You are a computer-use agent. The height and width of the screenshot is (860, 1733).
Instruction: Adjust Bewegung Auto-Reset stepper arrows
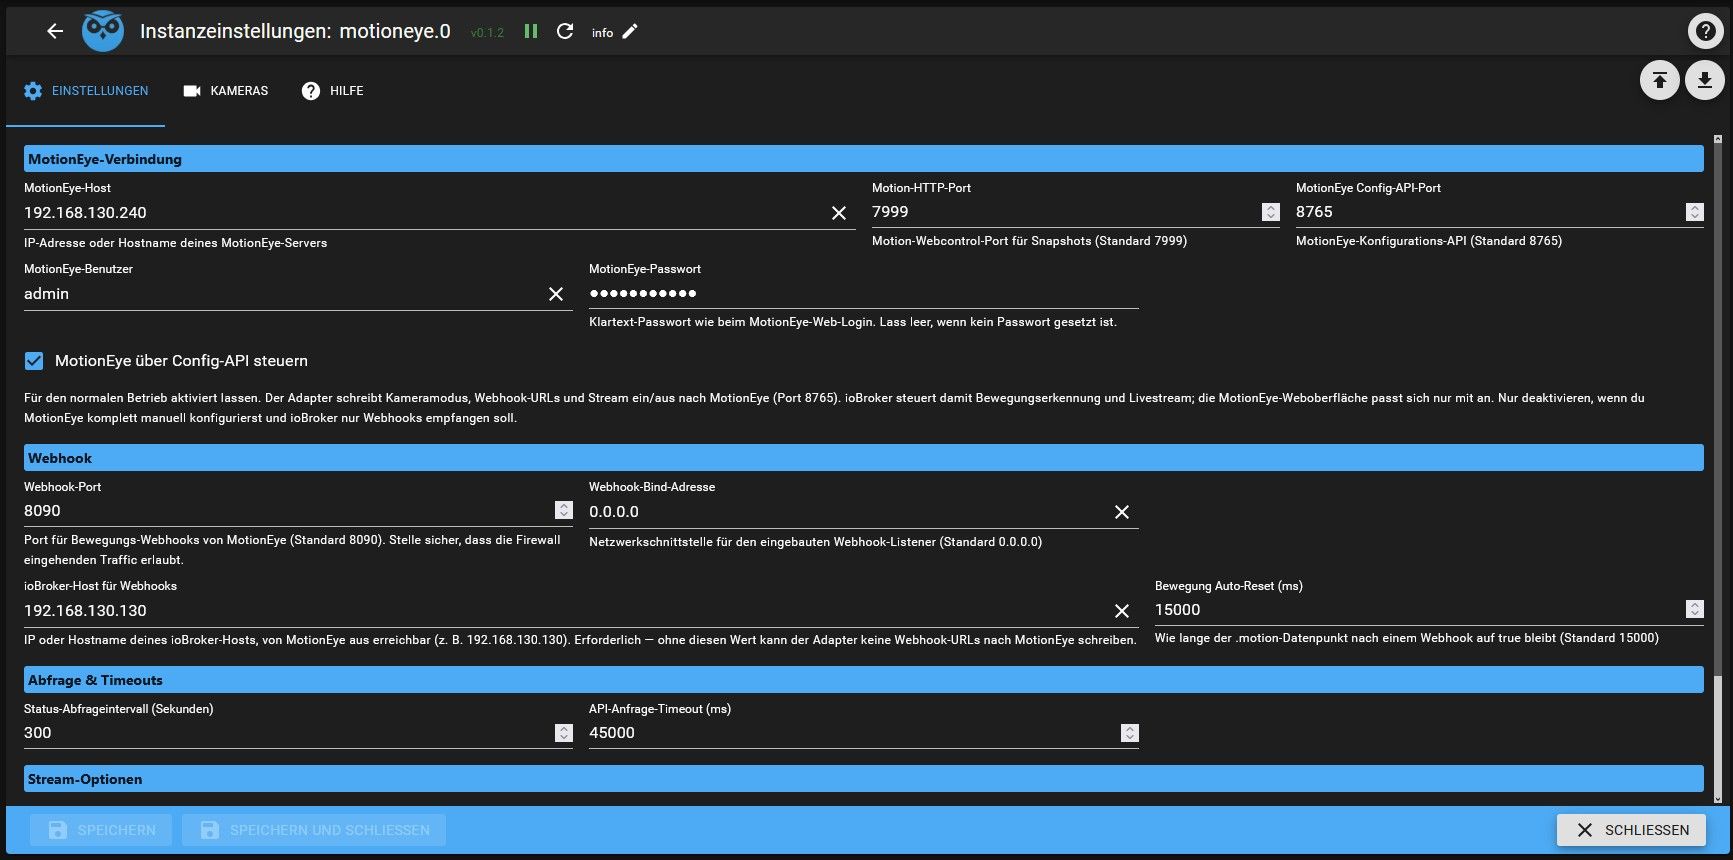(x=1694, y=610)
